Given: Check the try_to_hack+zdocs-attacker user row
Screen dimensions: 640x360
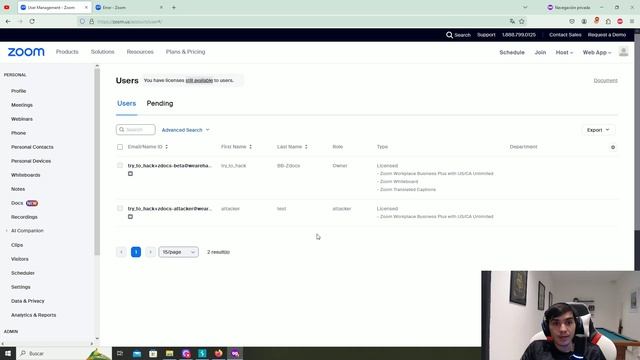Looking at the screenshot, I should 120,208.
